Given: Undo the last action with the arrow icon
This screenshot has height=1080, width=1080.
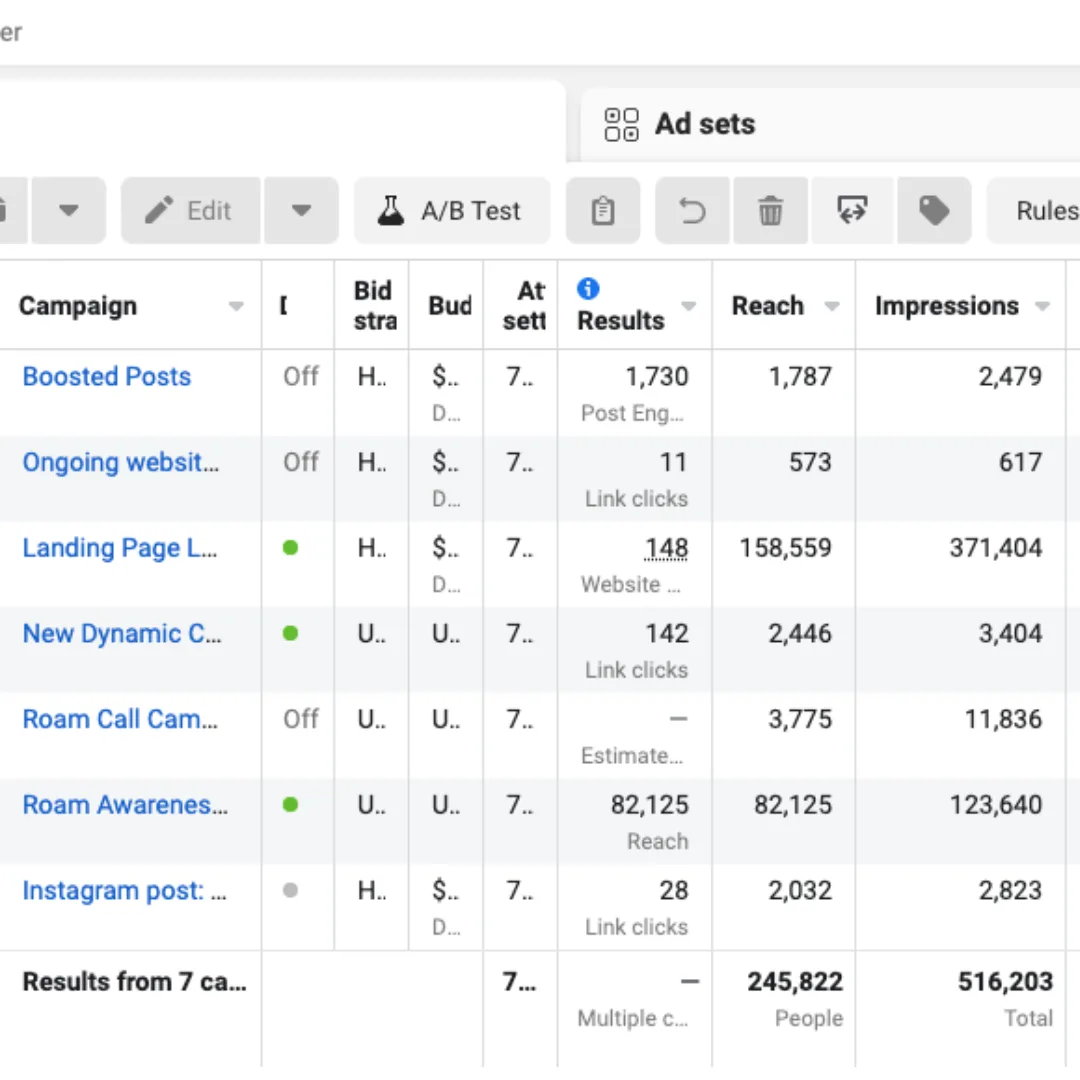Looking at the screenshot, I should (x=692, y=210).
